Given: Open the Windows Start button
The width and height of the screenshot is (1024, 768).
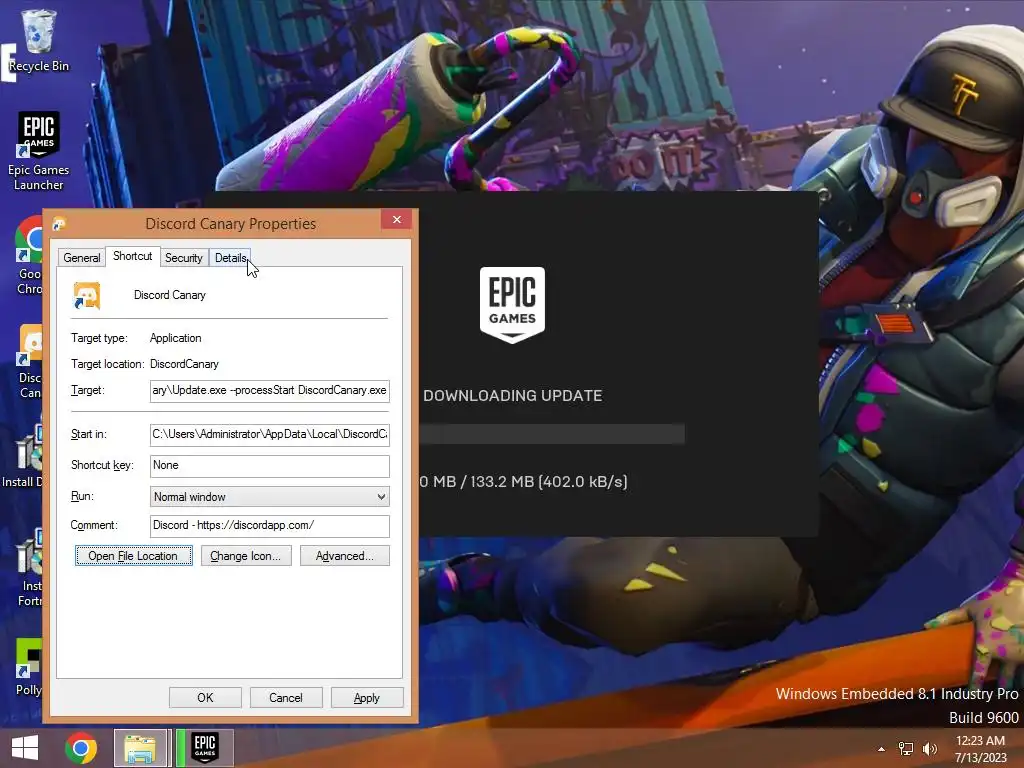Looking at the screenshot, I should (x=25, y=748).
